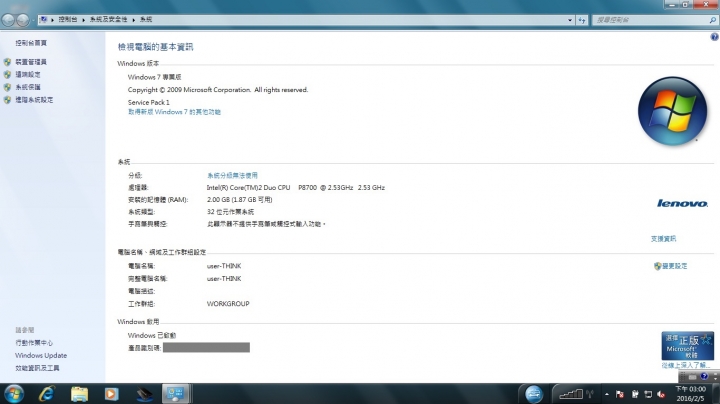Open the clock showing 下午 03:00
Screen dimensions: 720x404
tap(690, 394)
